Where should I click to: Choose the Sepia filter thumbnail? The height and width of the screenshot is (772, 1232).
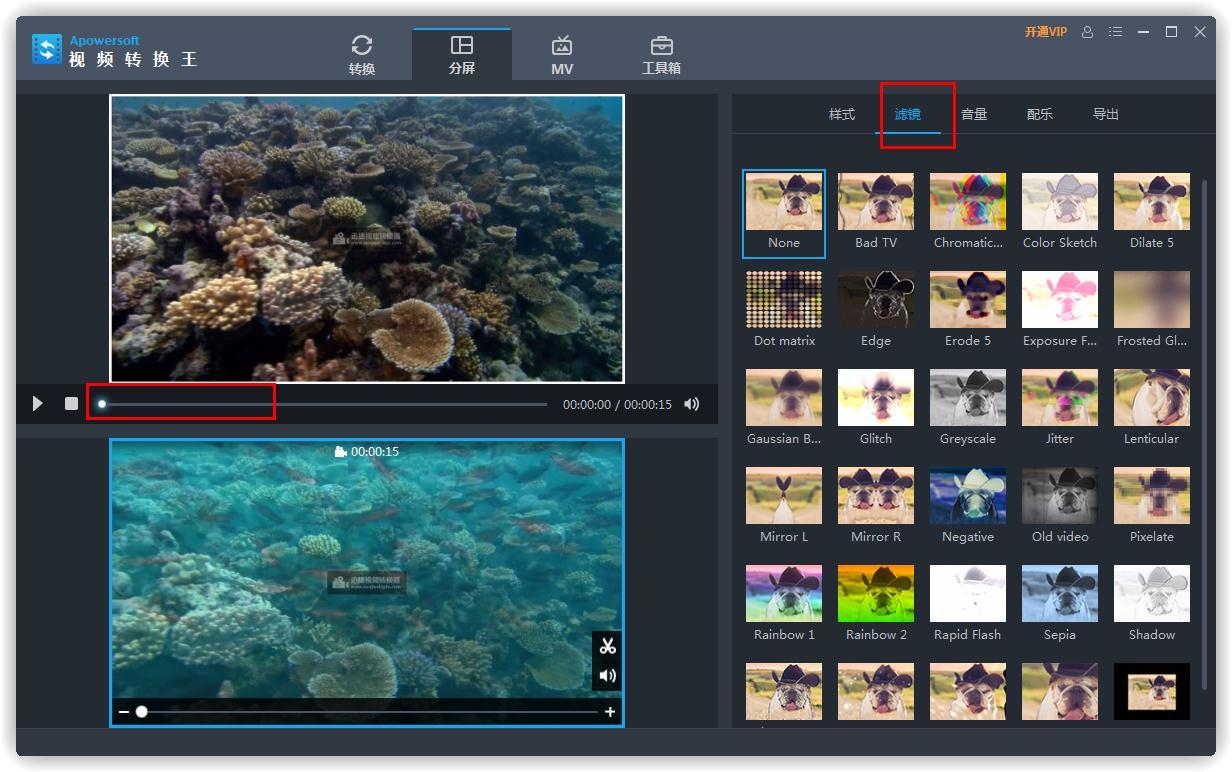pyautogui.click(x=1060, y=594)
